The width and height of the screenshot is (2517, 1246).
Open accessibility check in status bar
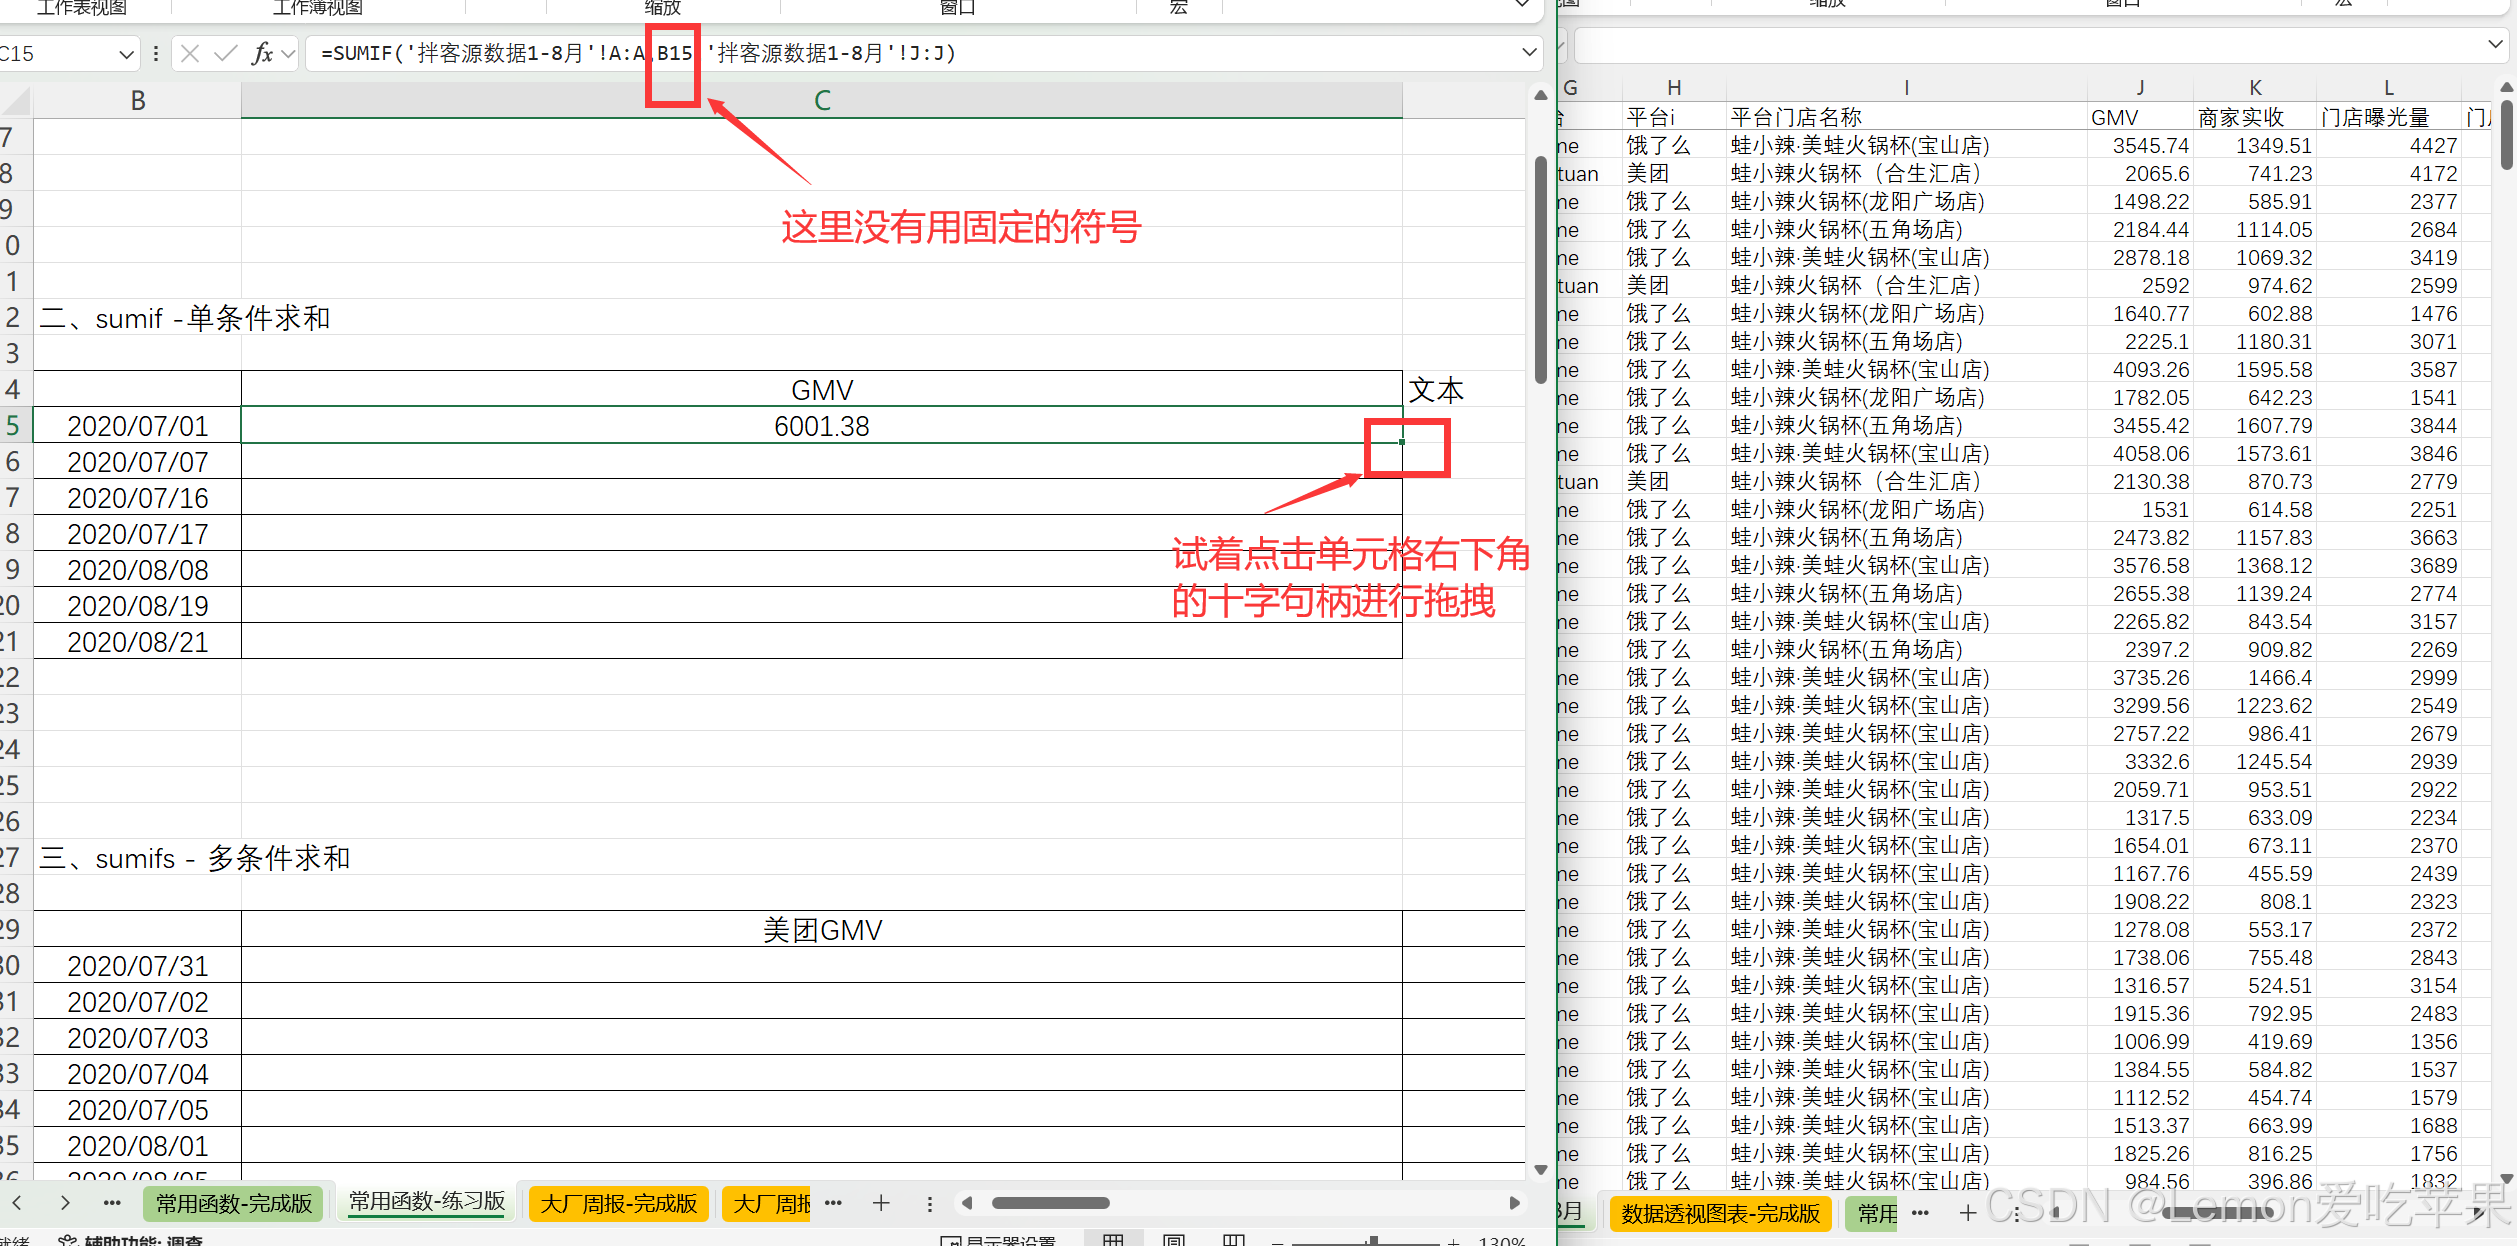[x=130, y=1241]
